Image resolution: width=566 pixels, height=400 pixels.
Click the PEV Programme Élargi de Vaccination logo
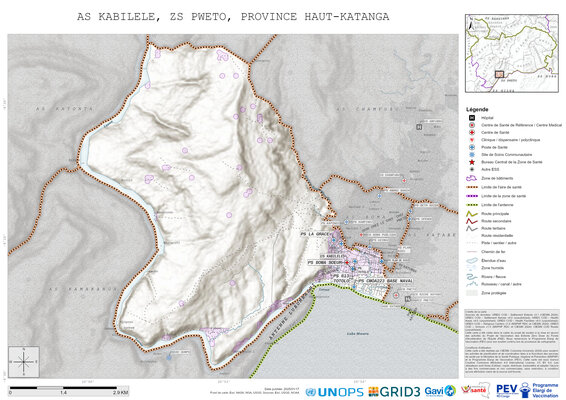(527, 391)
